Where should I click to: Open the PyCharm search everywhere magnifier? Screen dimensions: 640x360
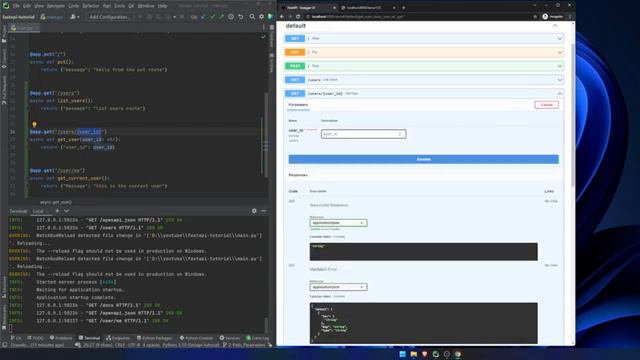252,17
